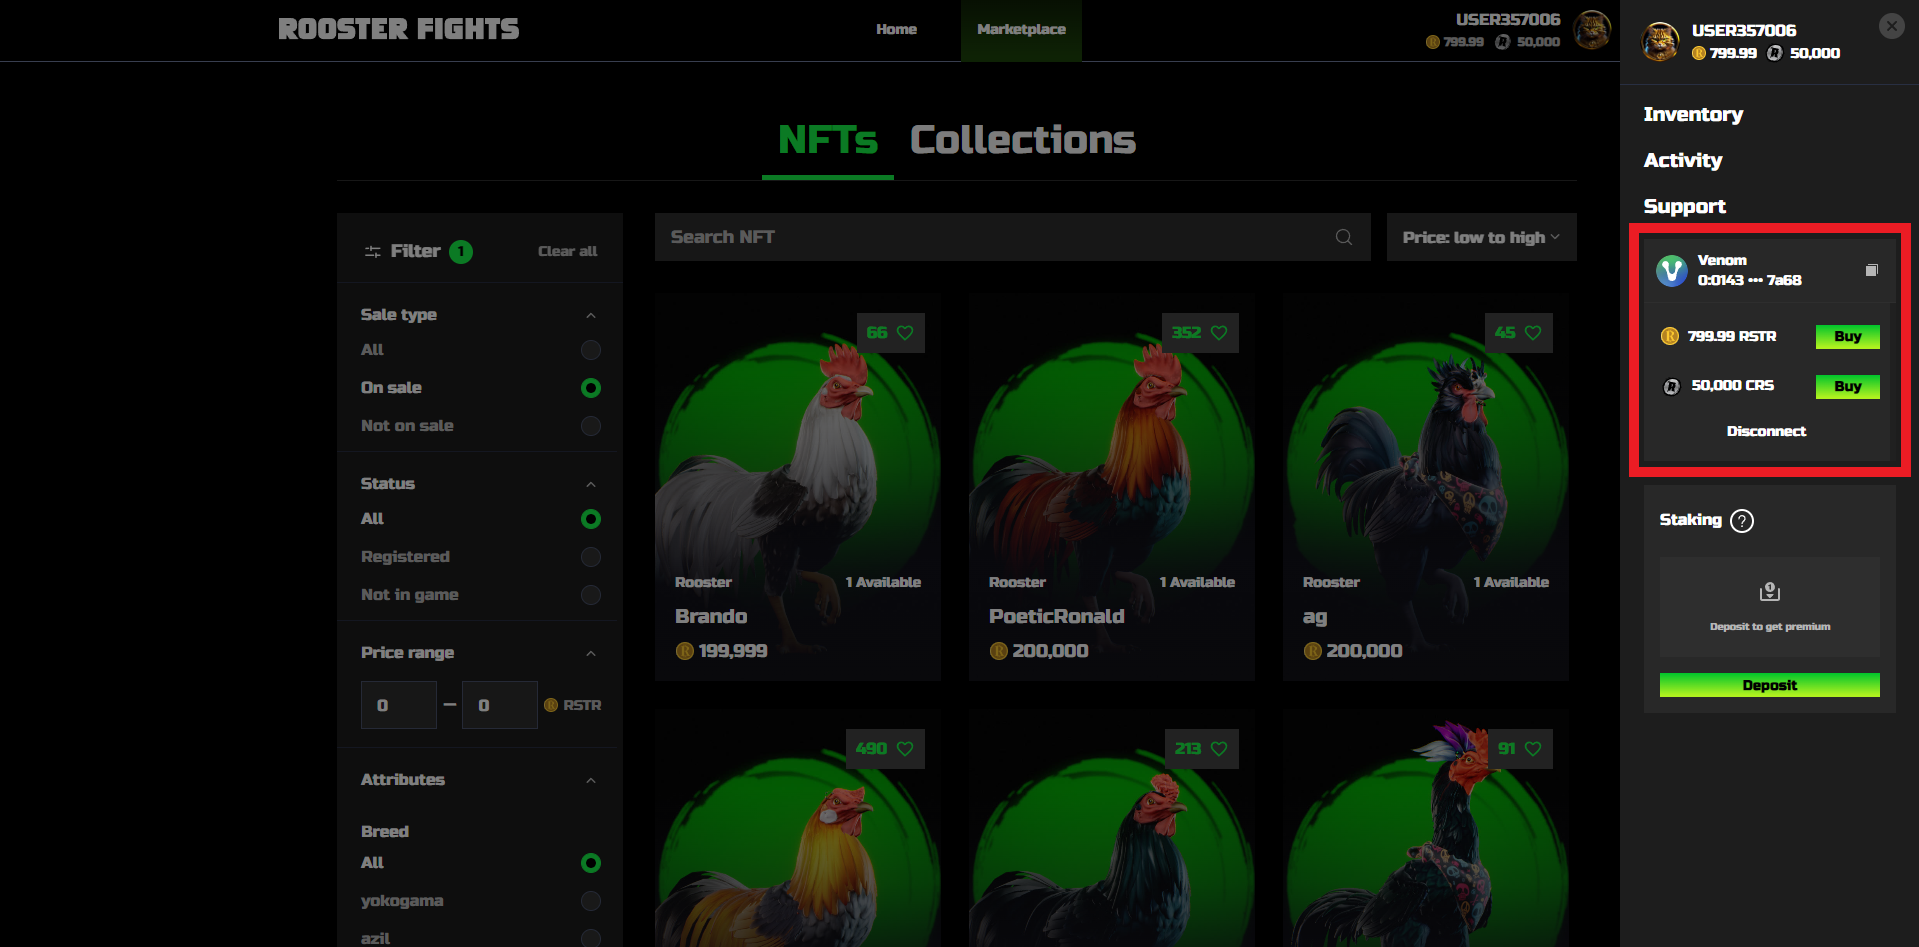Click heart icon on ag rooster card
The height and width of the screenshot is (947, 1919).
tap(1533, 333)
